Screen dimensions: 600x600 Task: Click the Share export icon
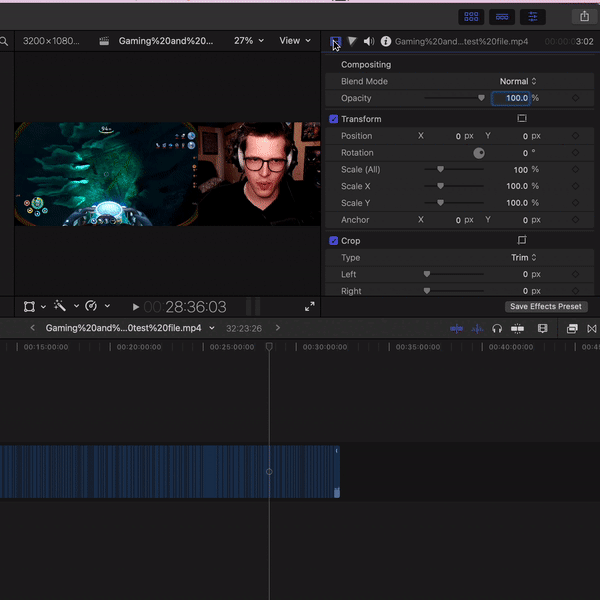[x=585, y=16]
